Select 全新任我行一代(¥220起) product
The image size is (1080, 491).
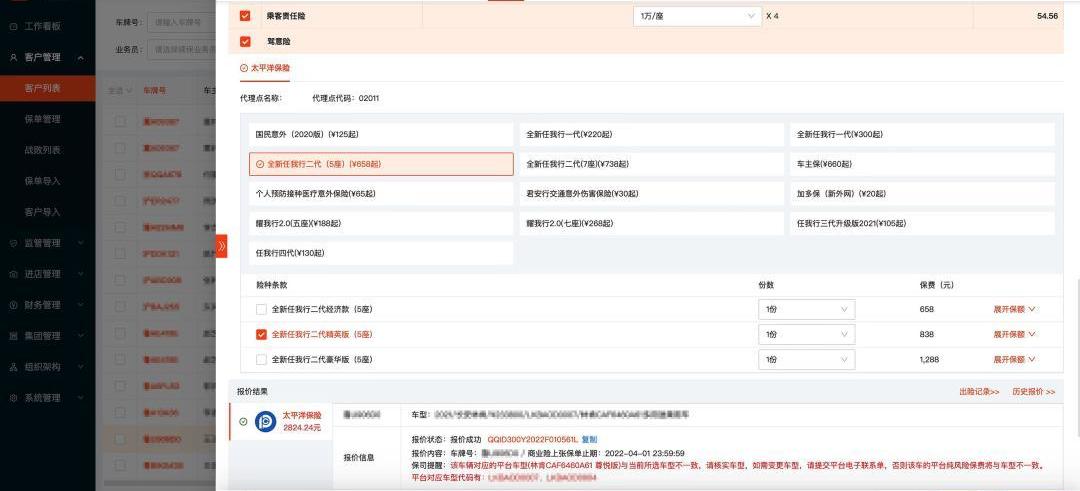[652, 135]
